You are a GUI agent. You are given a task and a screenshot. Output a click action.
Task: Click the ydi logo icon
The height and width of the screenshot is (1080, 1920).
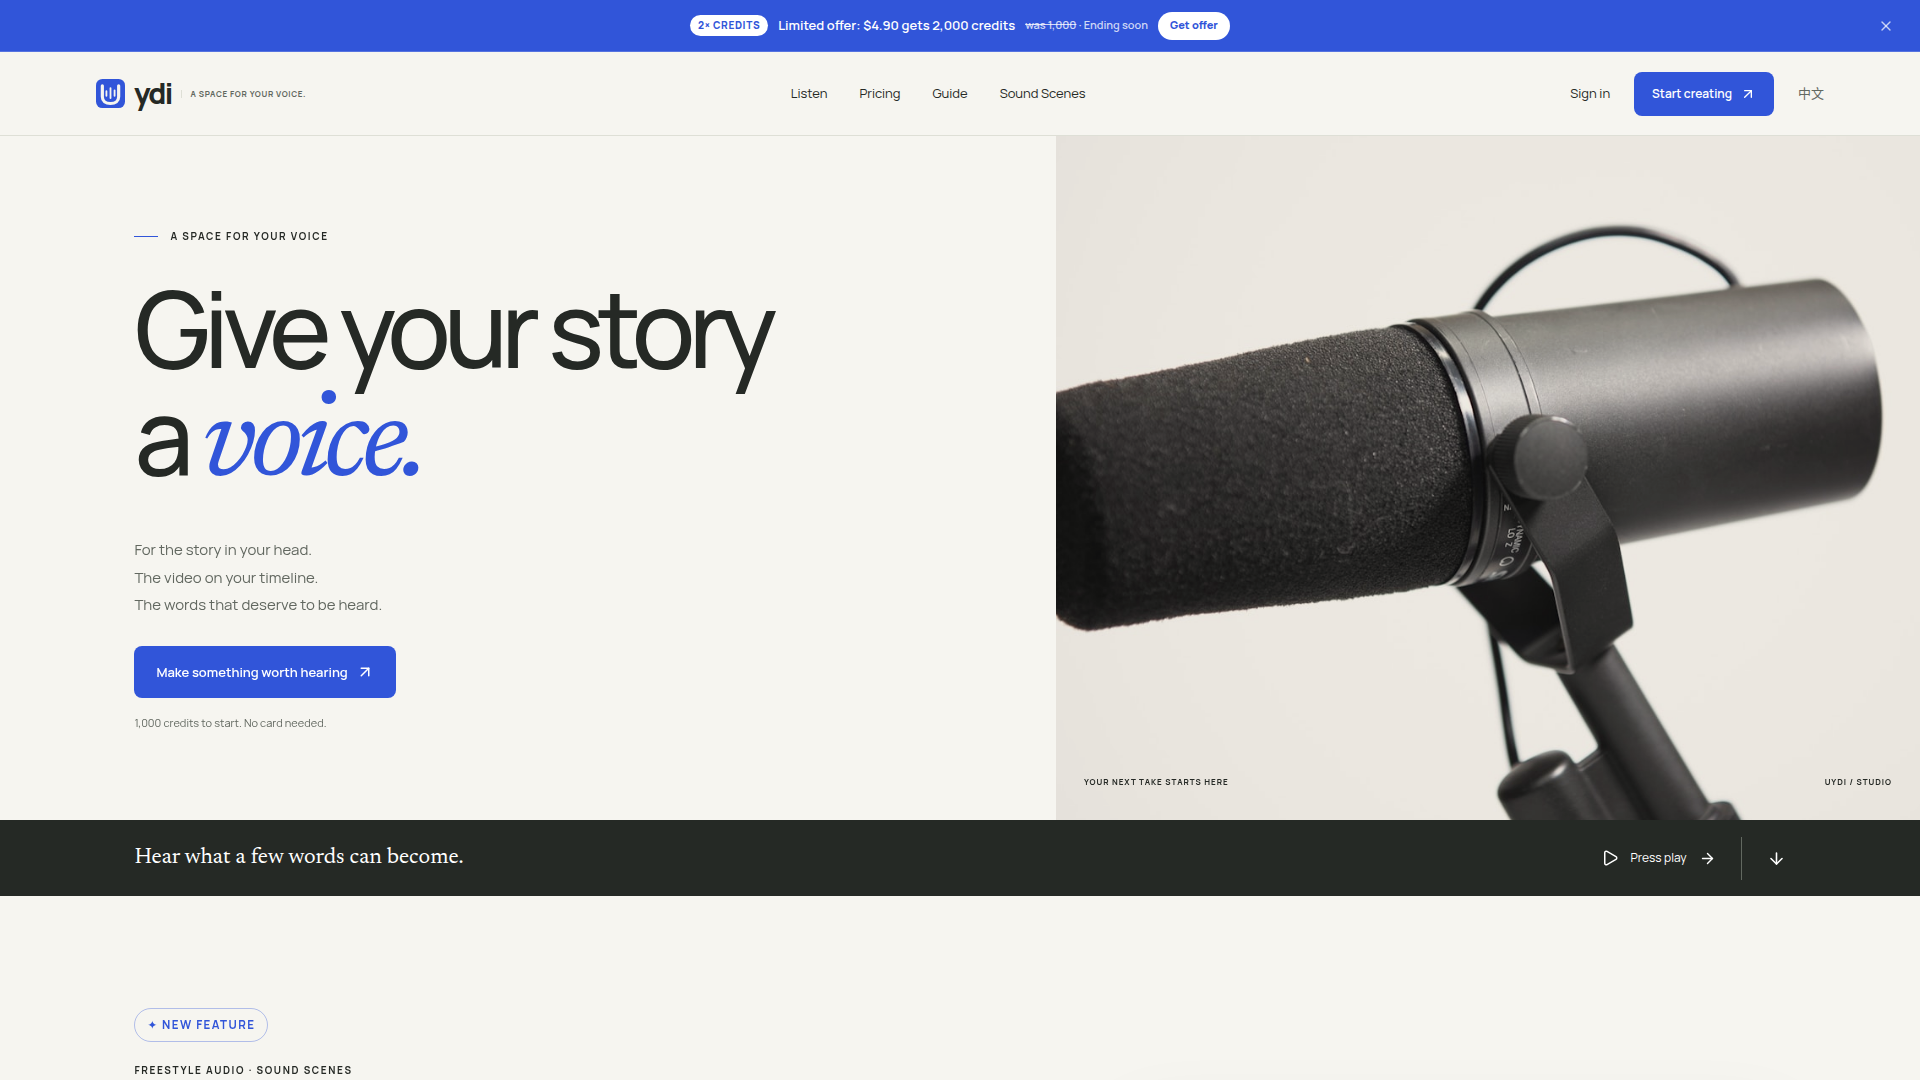110,93
